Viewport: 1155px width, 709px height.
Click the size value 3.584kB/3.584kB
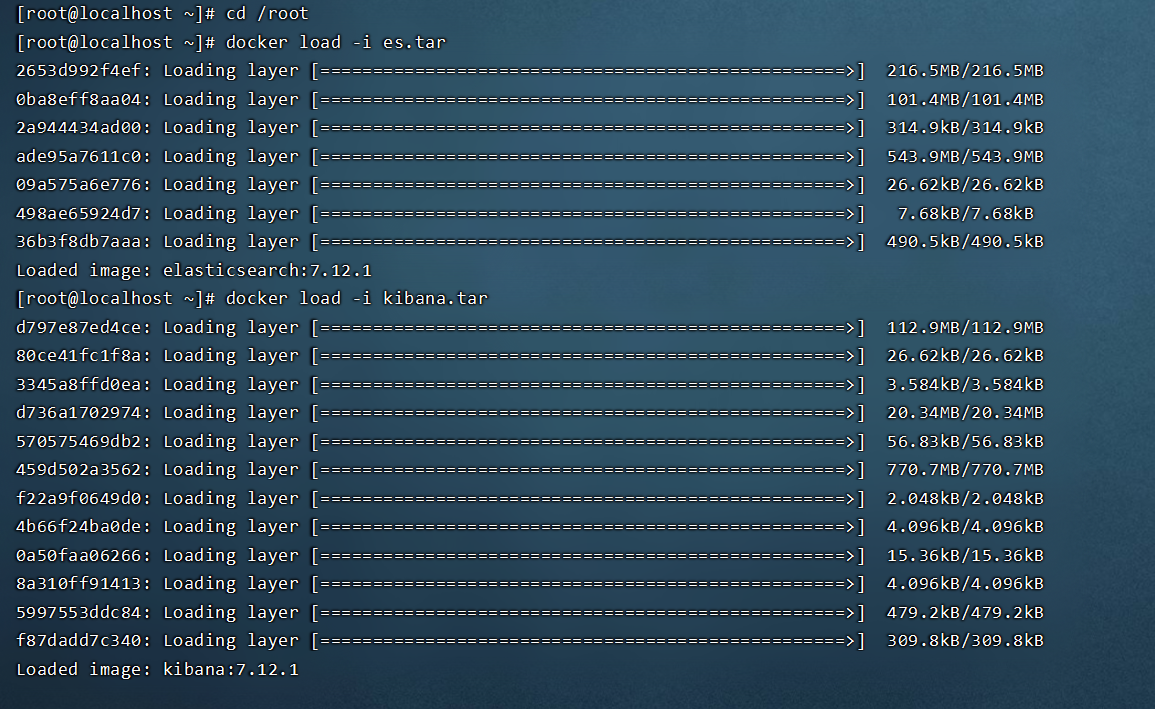click(965, 384)
